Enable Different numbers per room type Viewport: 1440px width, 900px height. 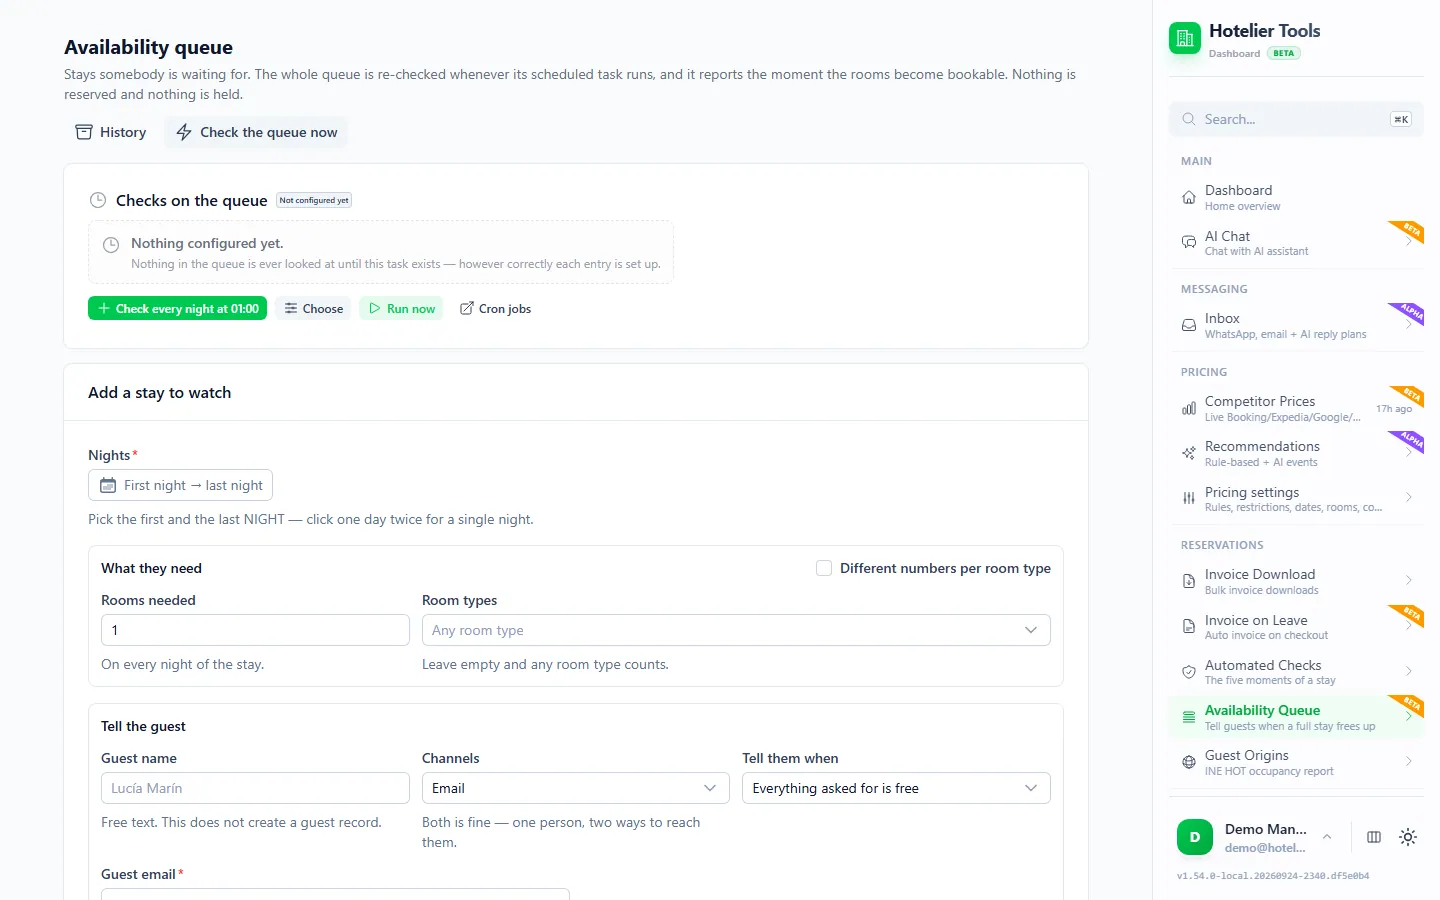point(824,568)
